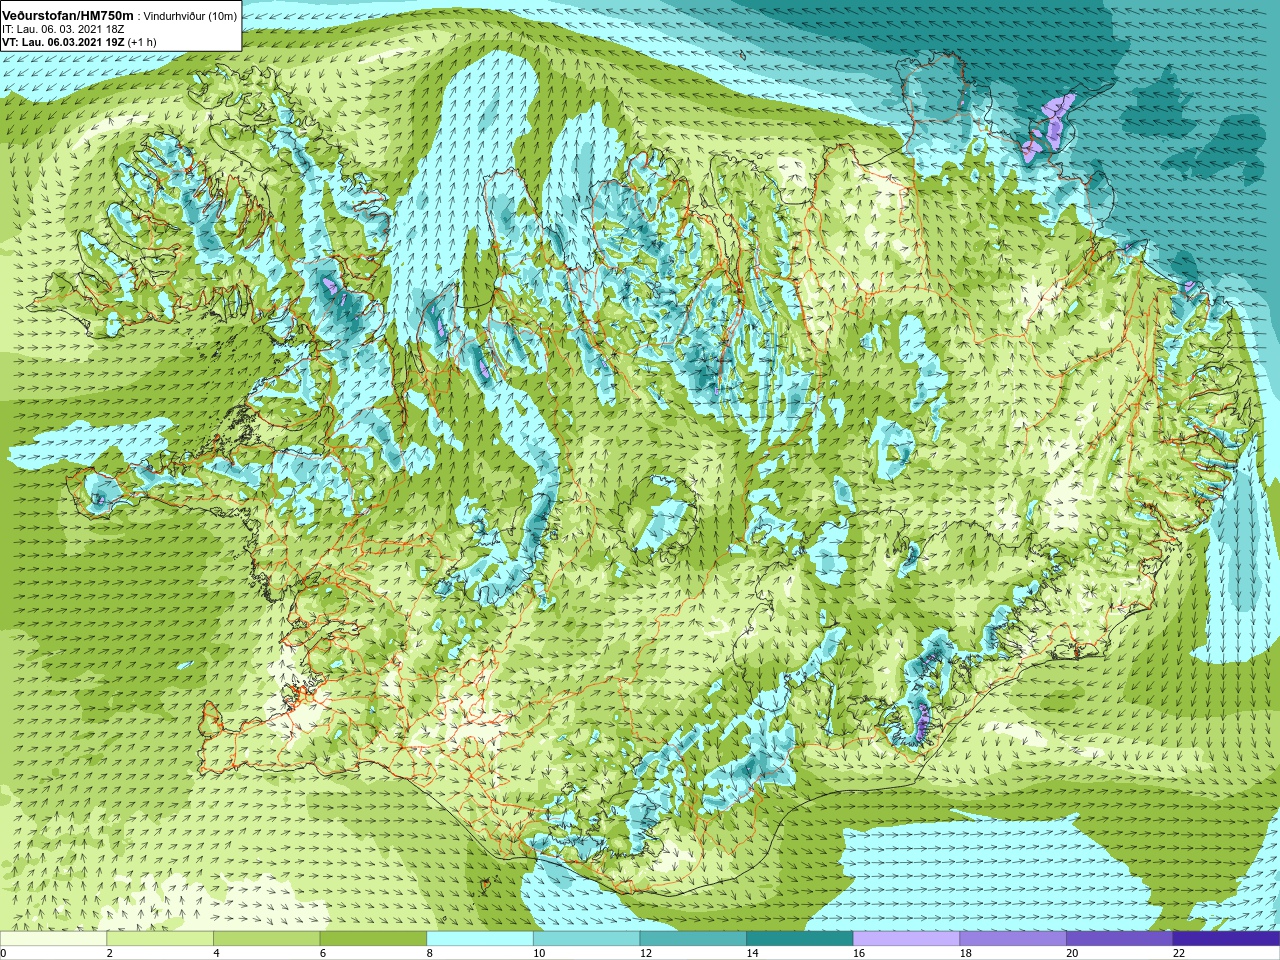Screen dimensions: 1280x960
Task: Click the green 6–8 legend swatch
Action: pyautogui.click(x=373, y=939)
